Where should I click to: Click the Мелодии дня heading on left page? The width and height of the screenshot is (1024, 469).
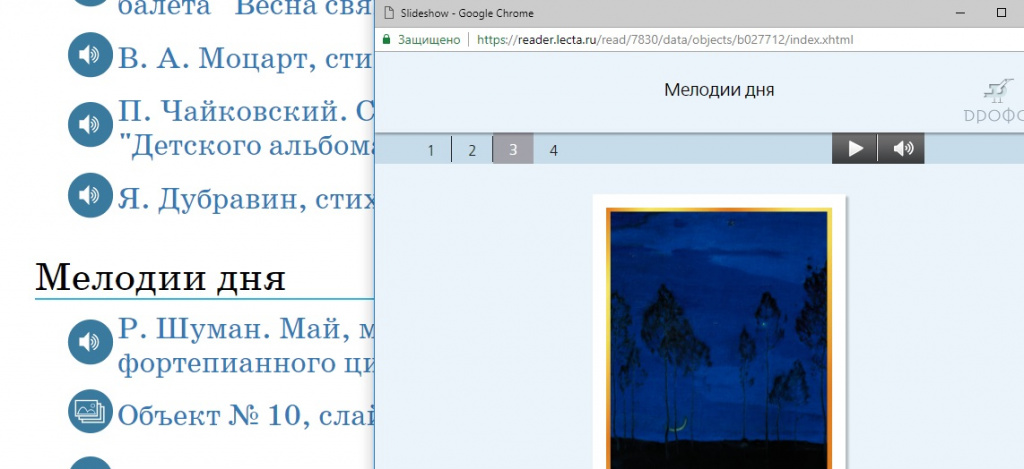160,278
